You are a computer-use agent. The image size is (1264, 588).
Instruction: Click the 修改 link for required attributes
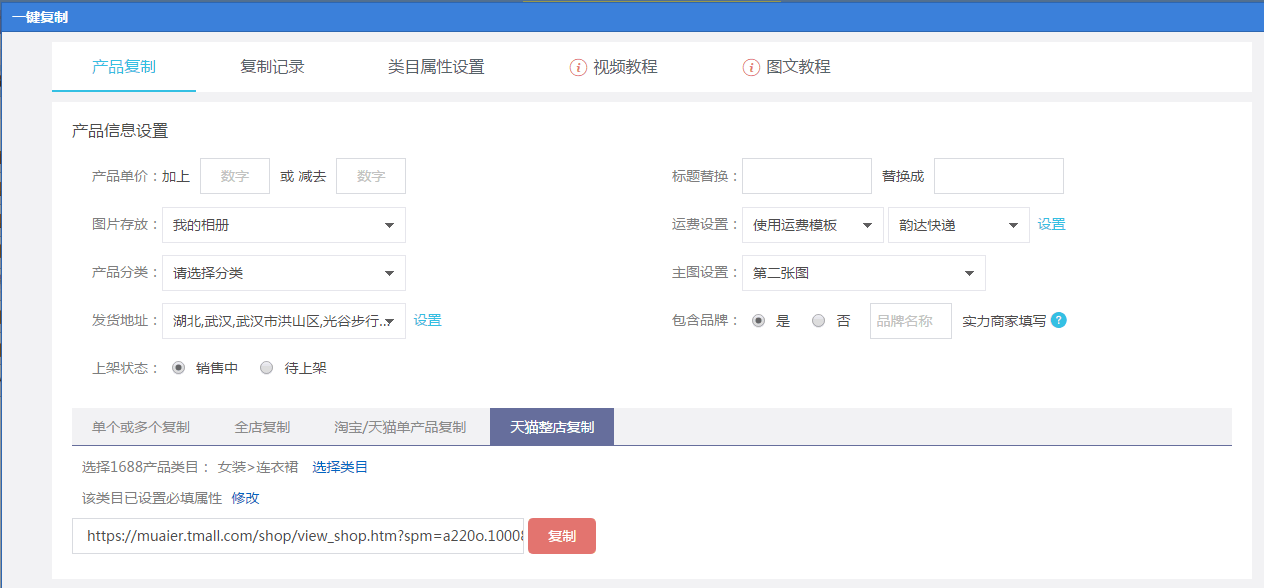coord(246,498)
